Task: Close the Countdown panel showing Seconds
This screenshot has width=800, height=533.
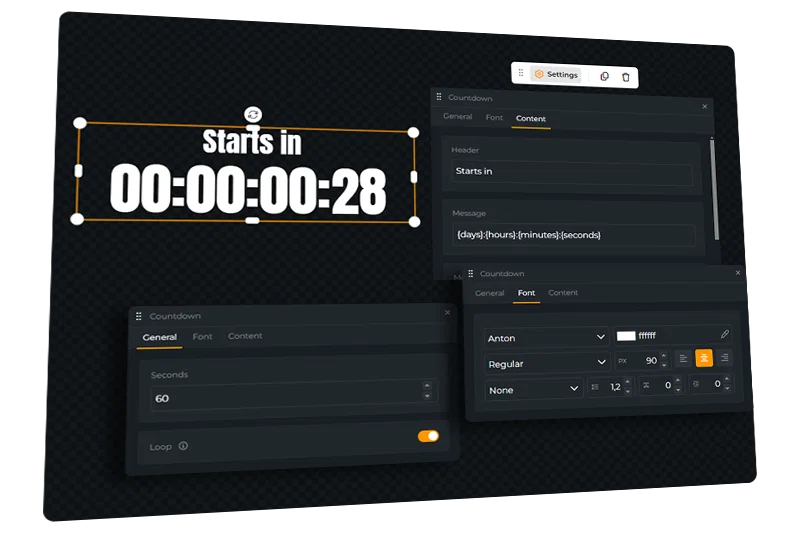Action: point(447,312)
